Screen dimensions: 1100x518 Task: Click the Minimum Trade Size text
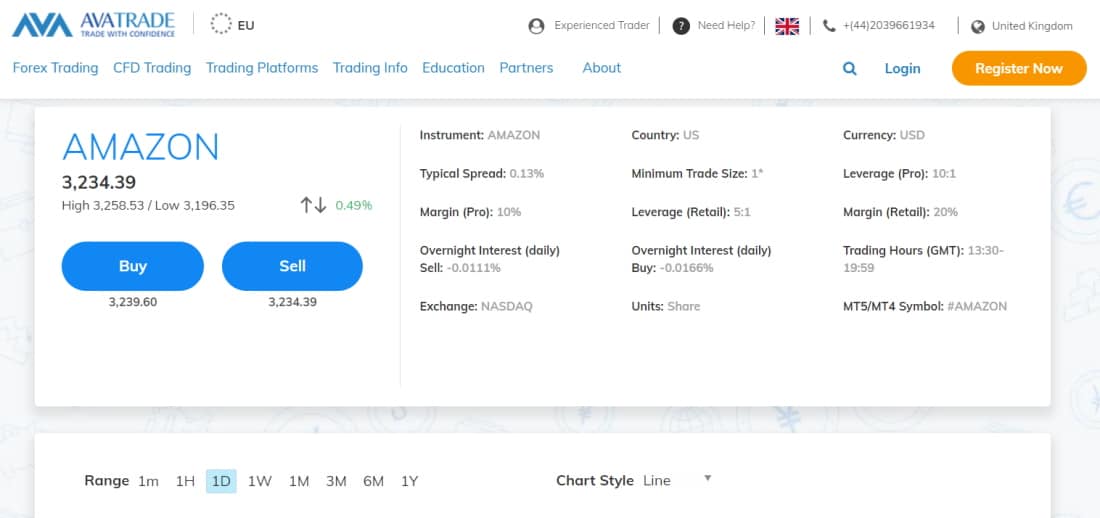697,173
